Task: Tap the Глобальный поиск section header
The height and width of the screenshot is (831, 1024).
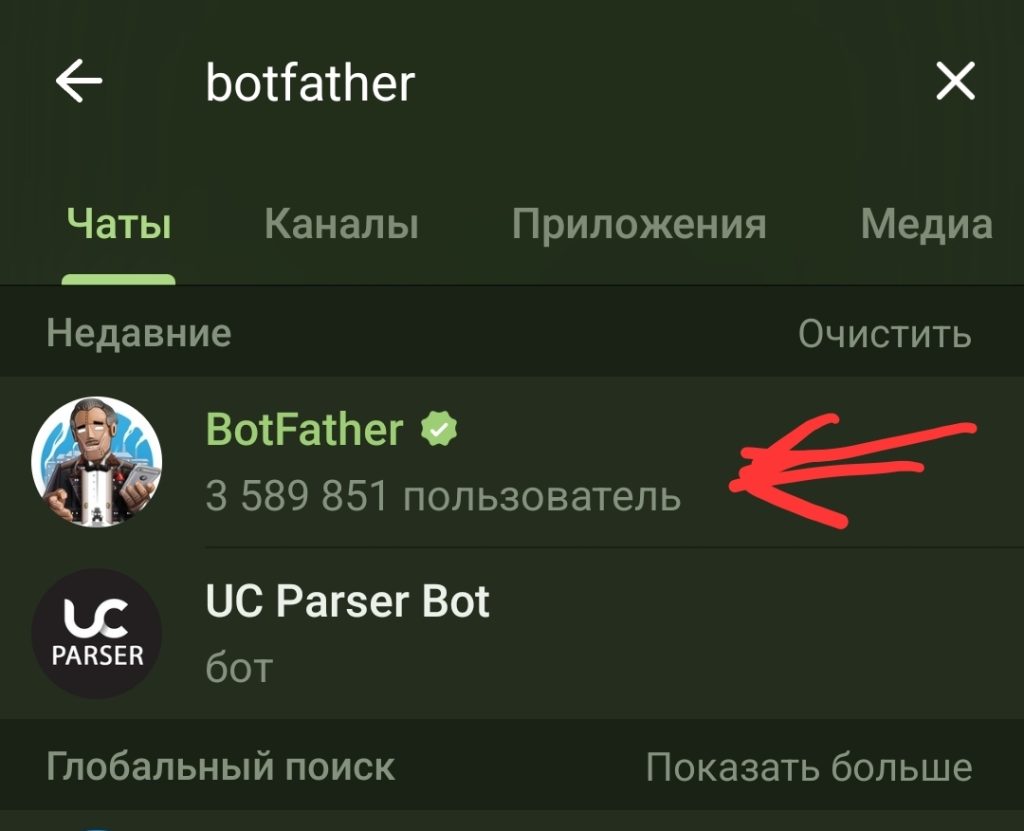Action: (x=221, y=766)
